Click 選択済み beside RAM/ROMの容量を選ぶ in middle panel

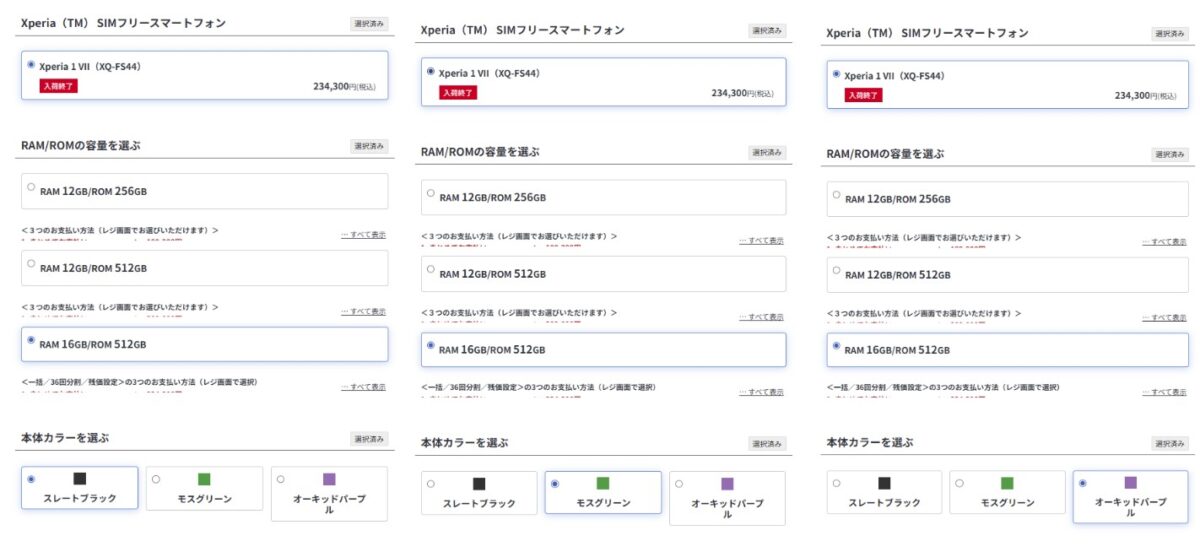[768, 153]
